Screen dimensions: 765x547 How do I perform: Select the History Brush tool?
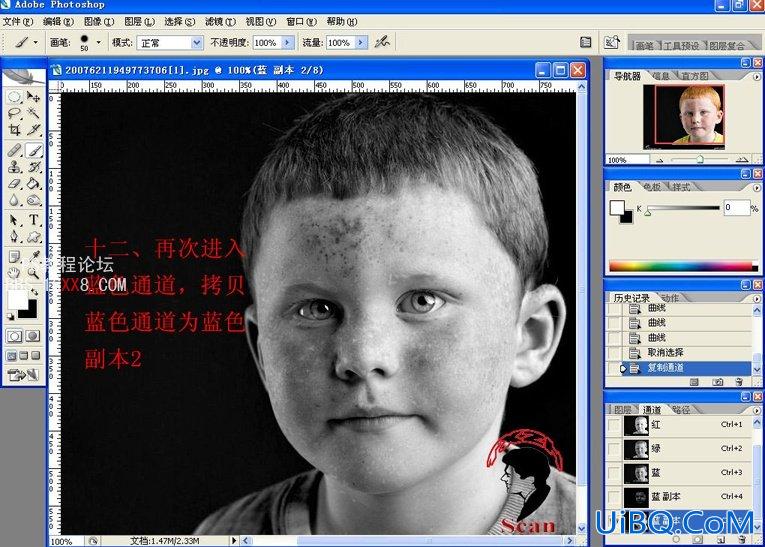[33, 167]
